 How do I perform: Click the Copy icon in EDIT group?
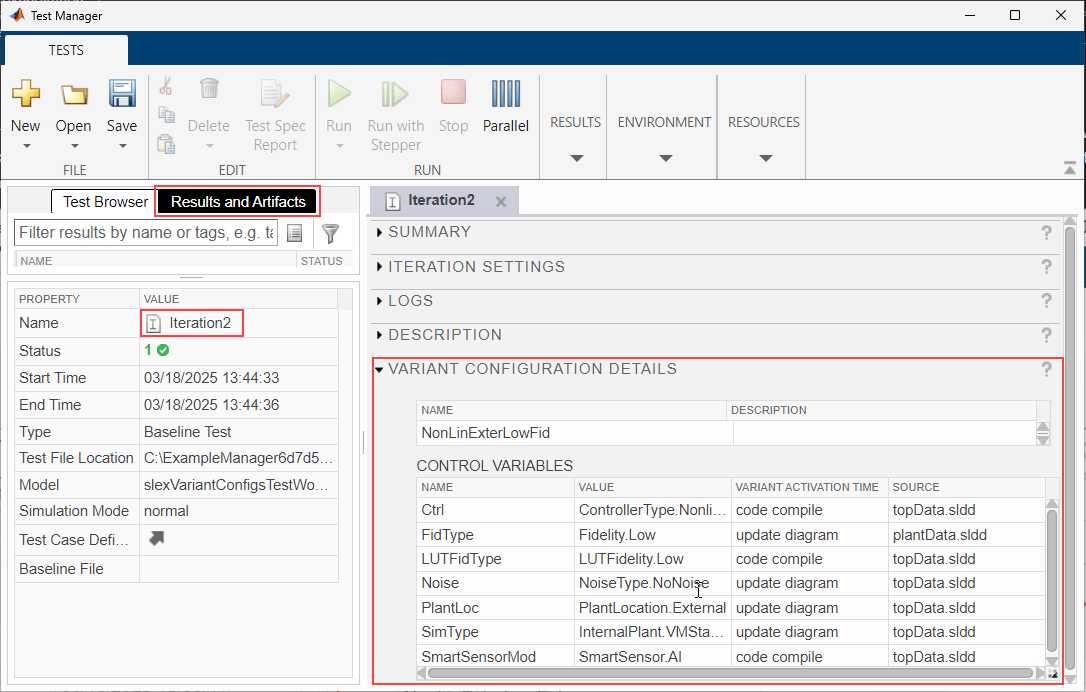point(166,114)
